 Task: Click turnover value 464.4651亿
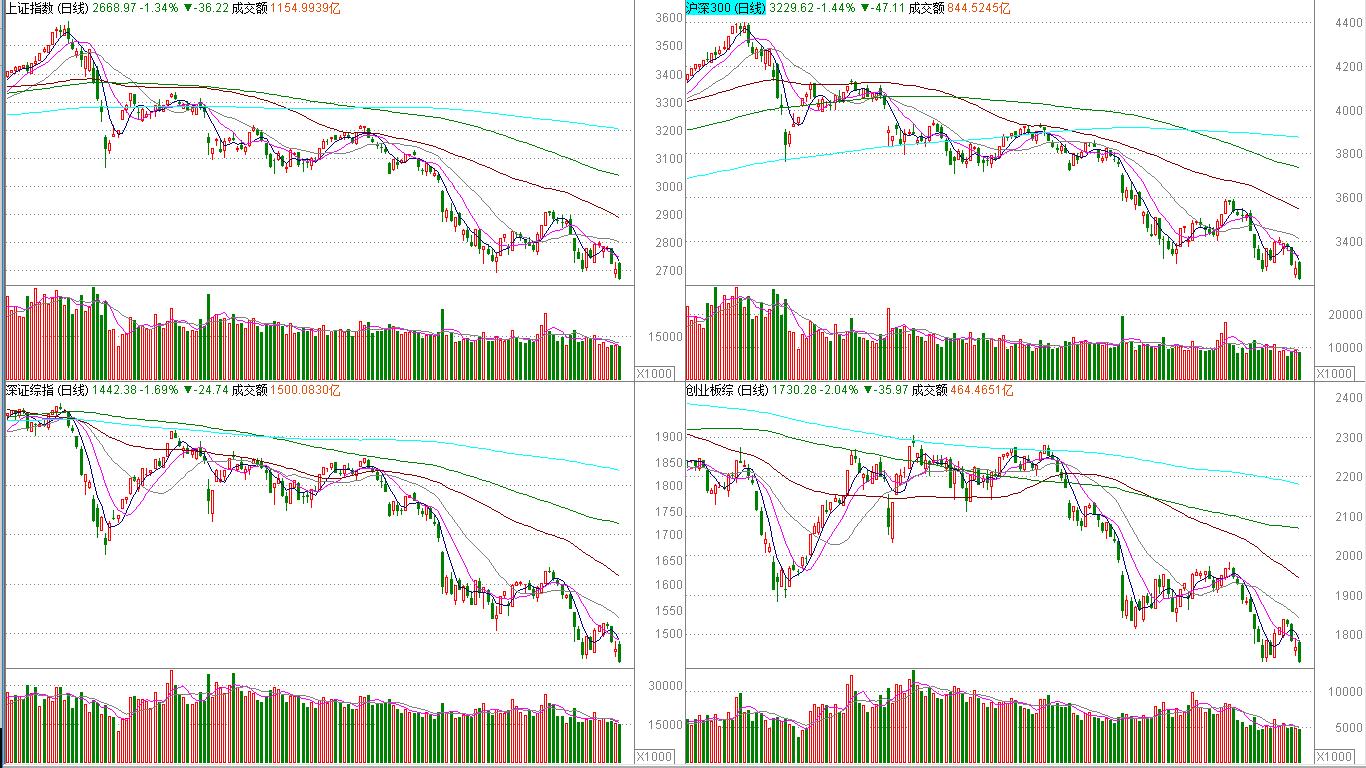click(x=980, y=390)
